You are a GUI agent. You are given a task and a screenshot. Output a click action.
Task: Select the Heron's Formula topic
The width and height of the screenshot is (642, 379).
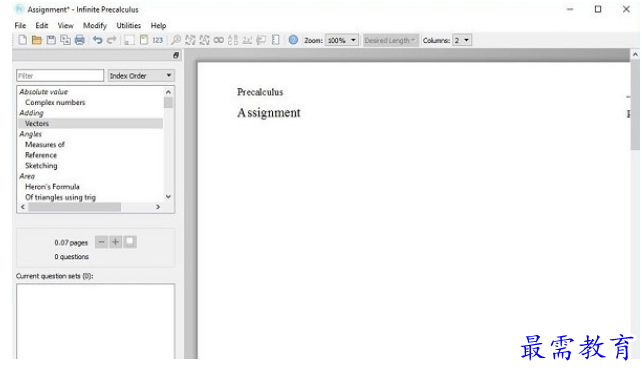pos(52,187)
